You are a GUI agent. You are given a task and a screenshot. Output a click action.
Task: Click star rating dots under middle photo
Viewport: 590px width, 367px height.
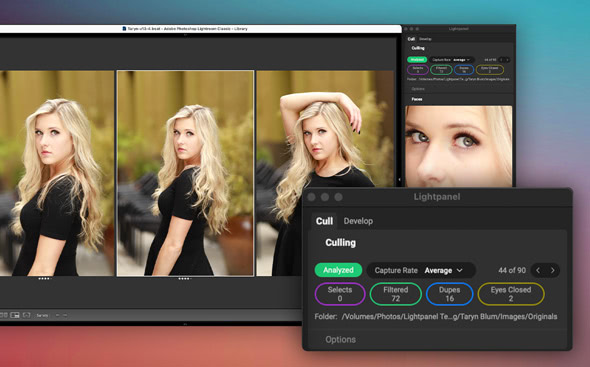point(184,279)
